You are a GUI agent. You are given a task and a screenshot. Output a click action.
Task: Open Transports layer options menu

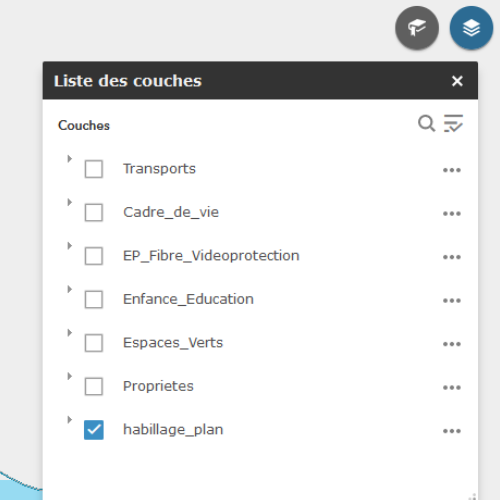pyautogui.click(x=452, y=170)
